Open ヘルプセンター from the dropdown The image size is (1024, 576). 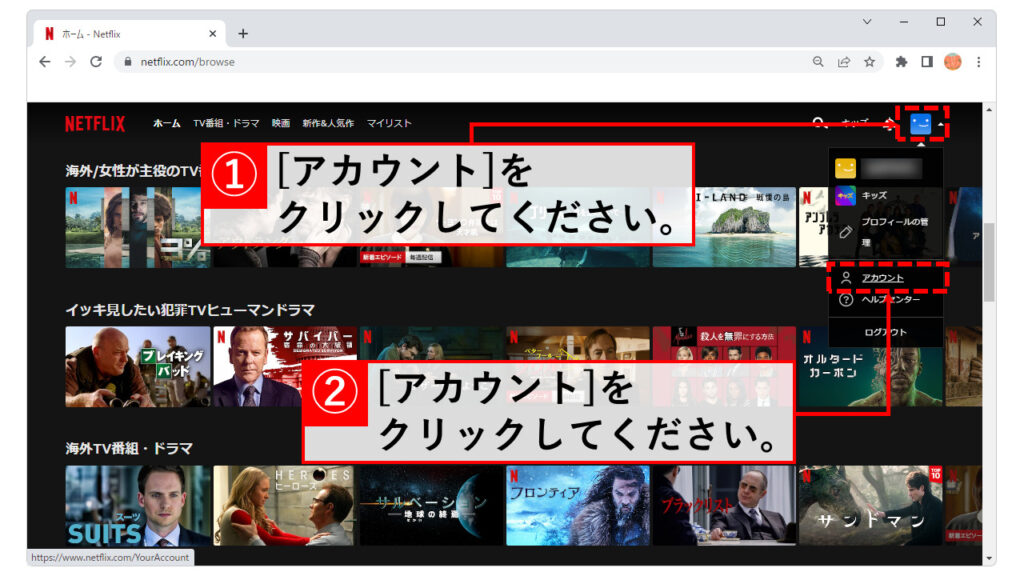tap(890, 300)
